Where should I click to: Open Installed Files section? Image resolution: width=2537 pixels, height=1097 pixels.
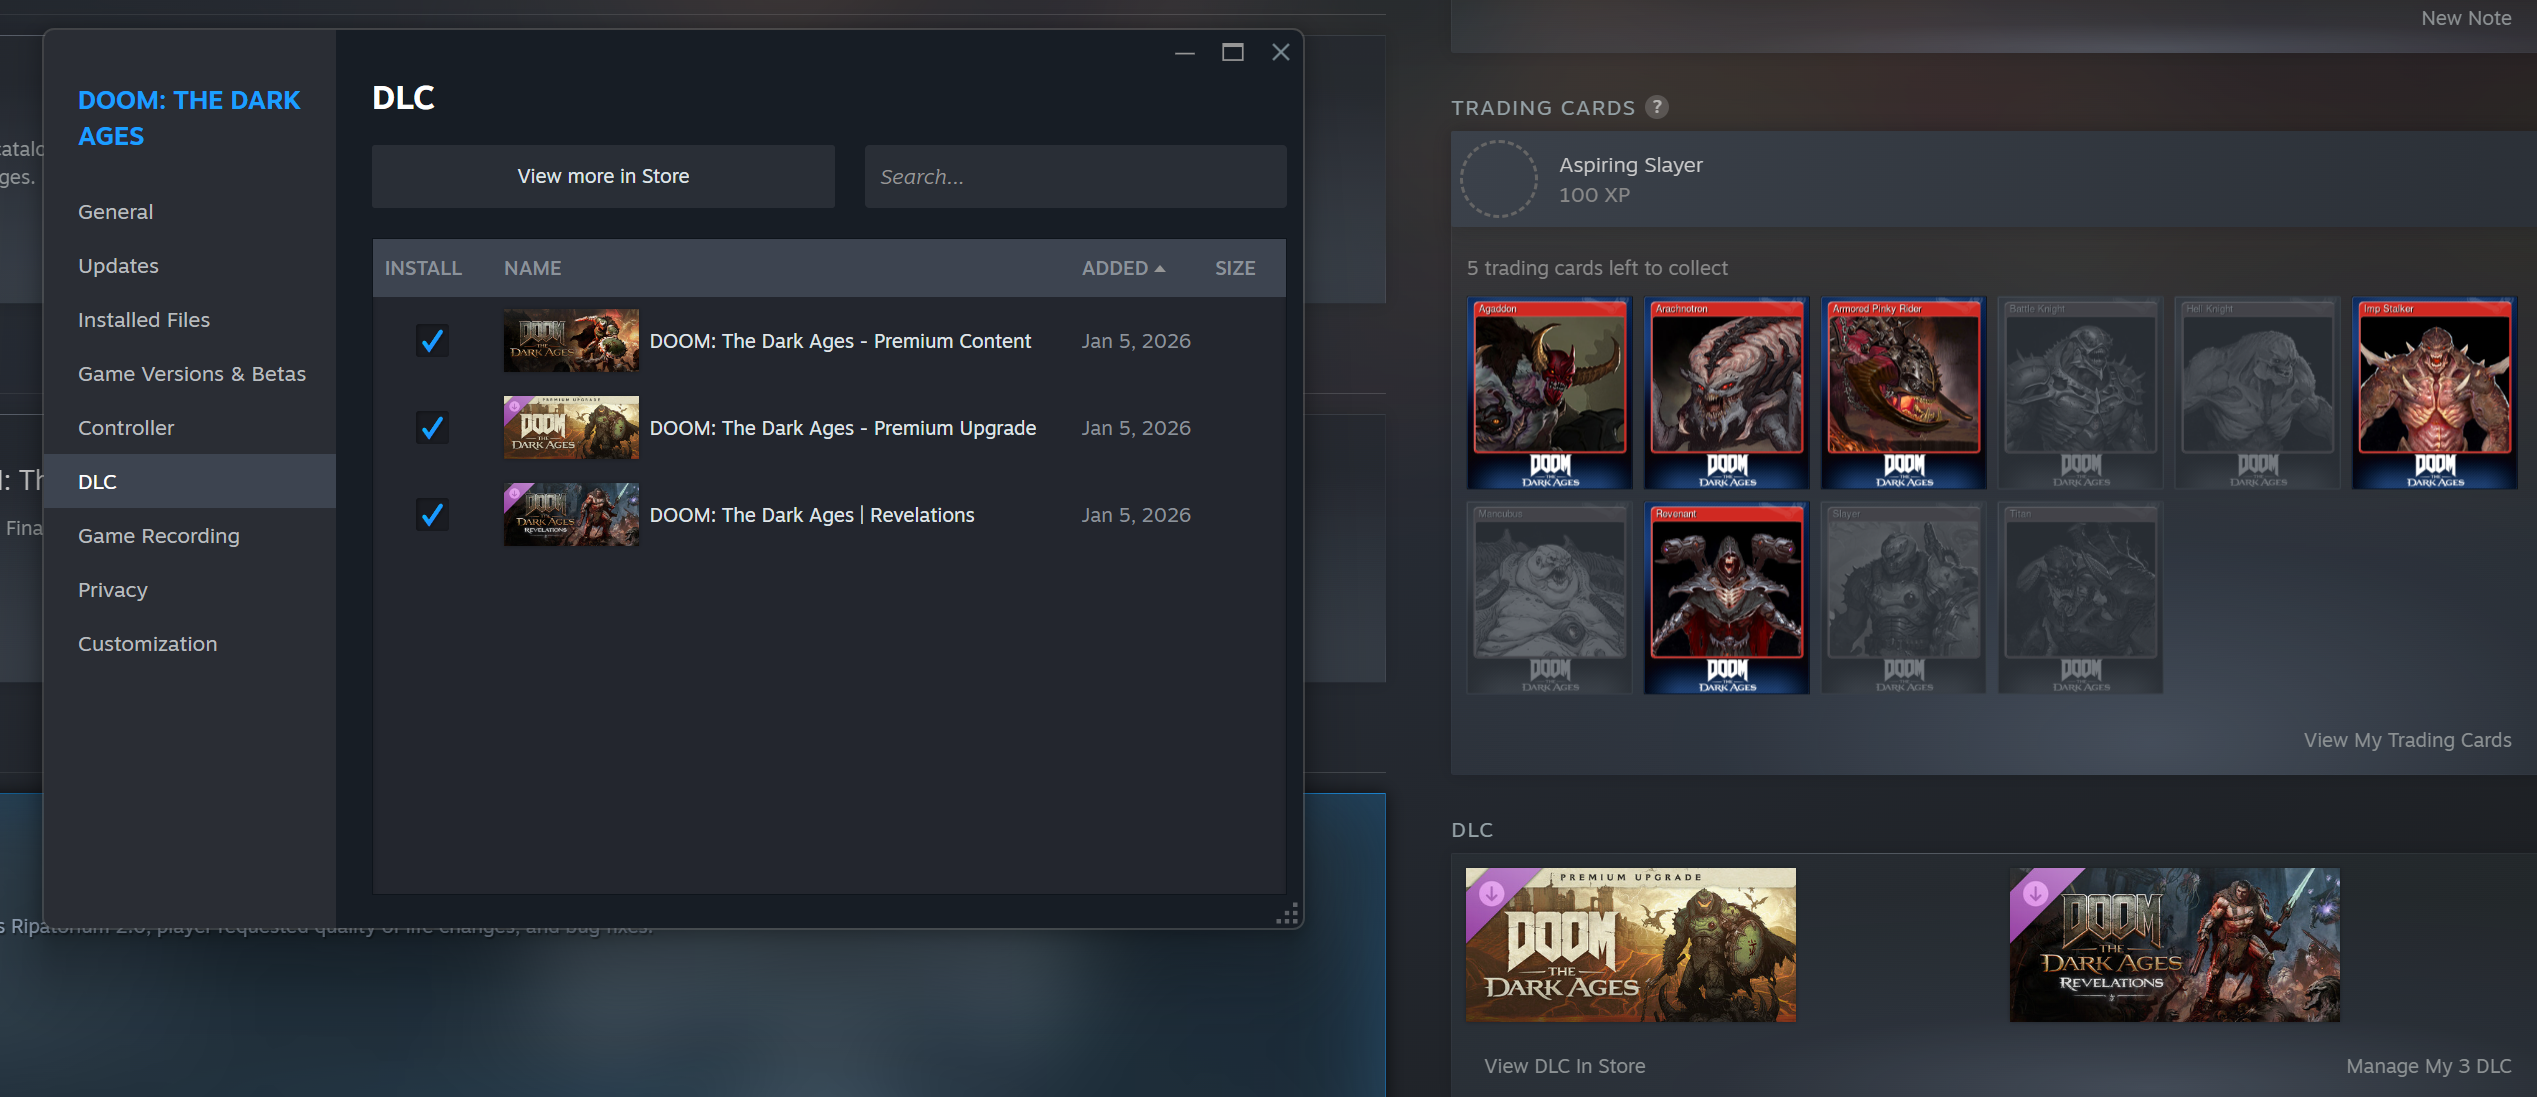[190, 320]
